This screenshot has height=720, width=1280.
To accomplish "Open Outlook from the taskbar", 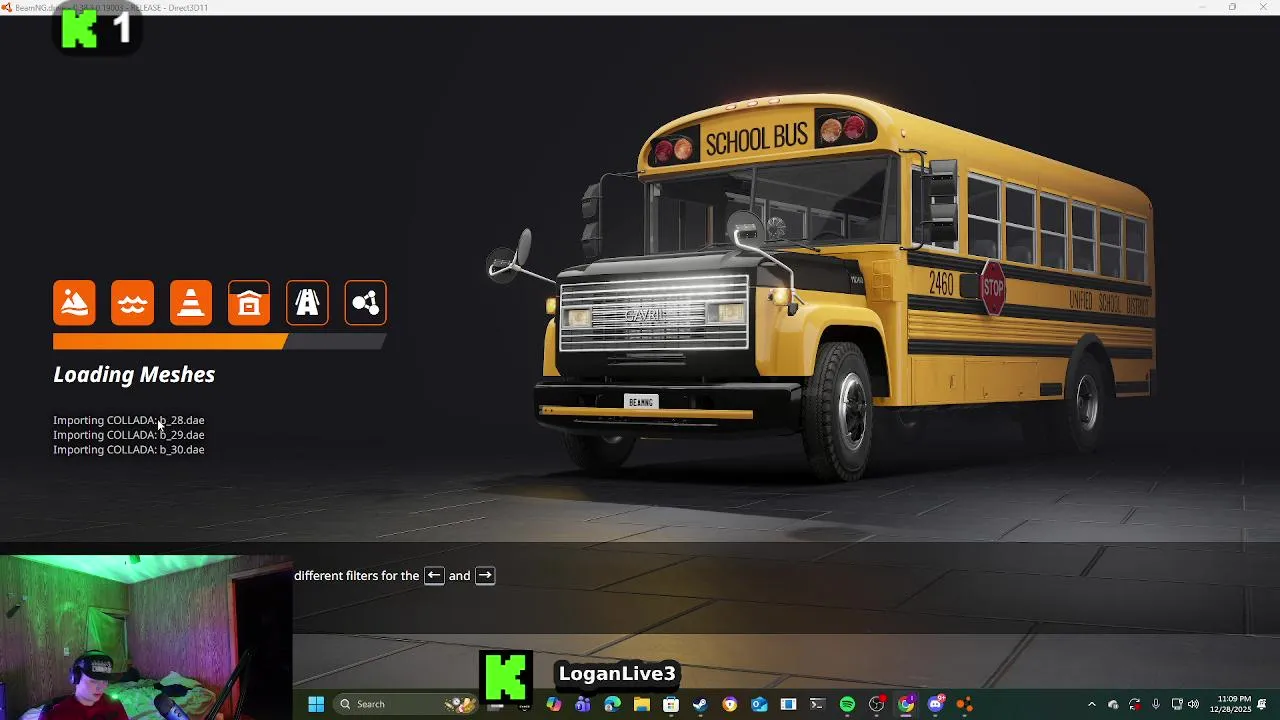I will (x=759, y=704).
